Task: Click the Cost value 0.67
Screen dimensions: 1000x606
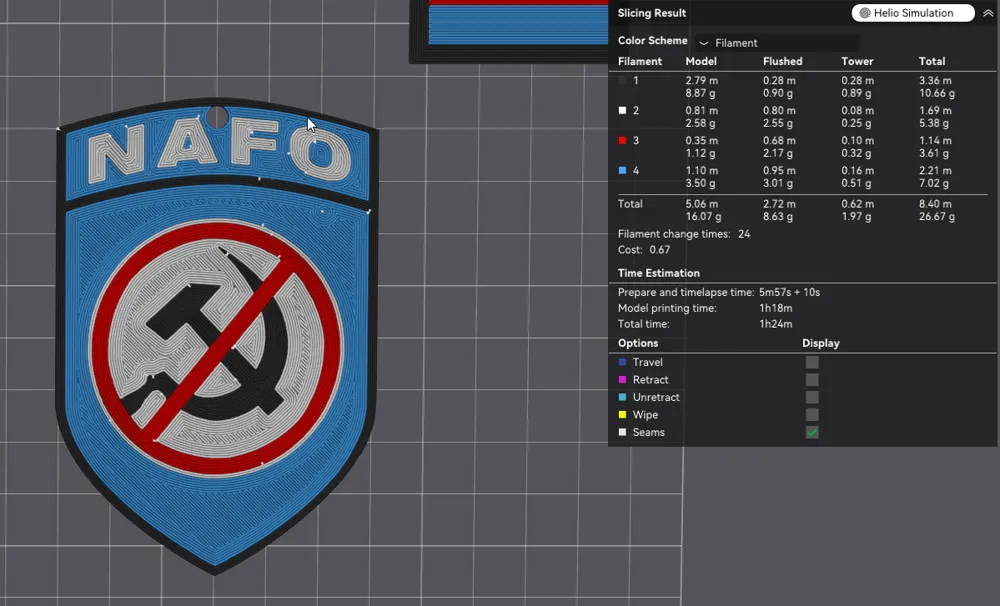Action: click(659, 250)
